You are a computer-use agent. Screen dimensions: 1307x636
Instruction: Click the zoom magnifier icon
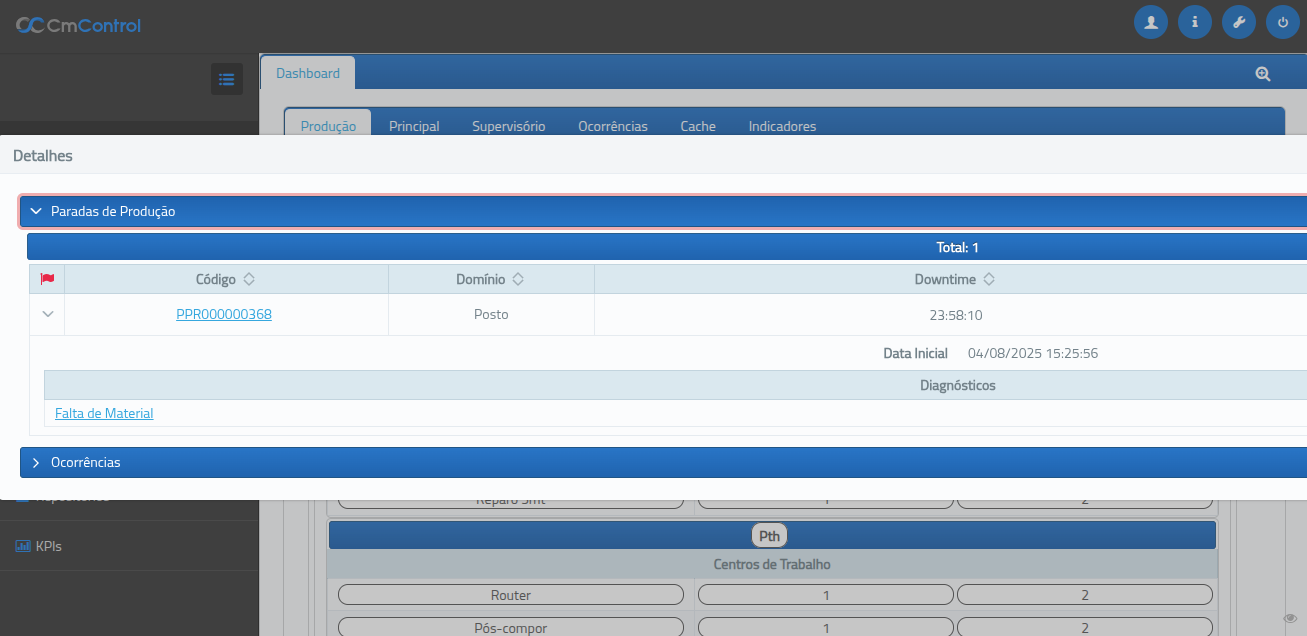tap(1263, 74)
